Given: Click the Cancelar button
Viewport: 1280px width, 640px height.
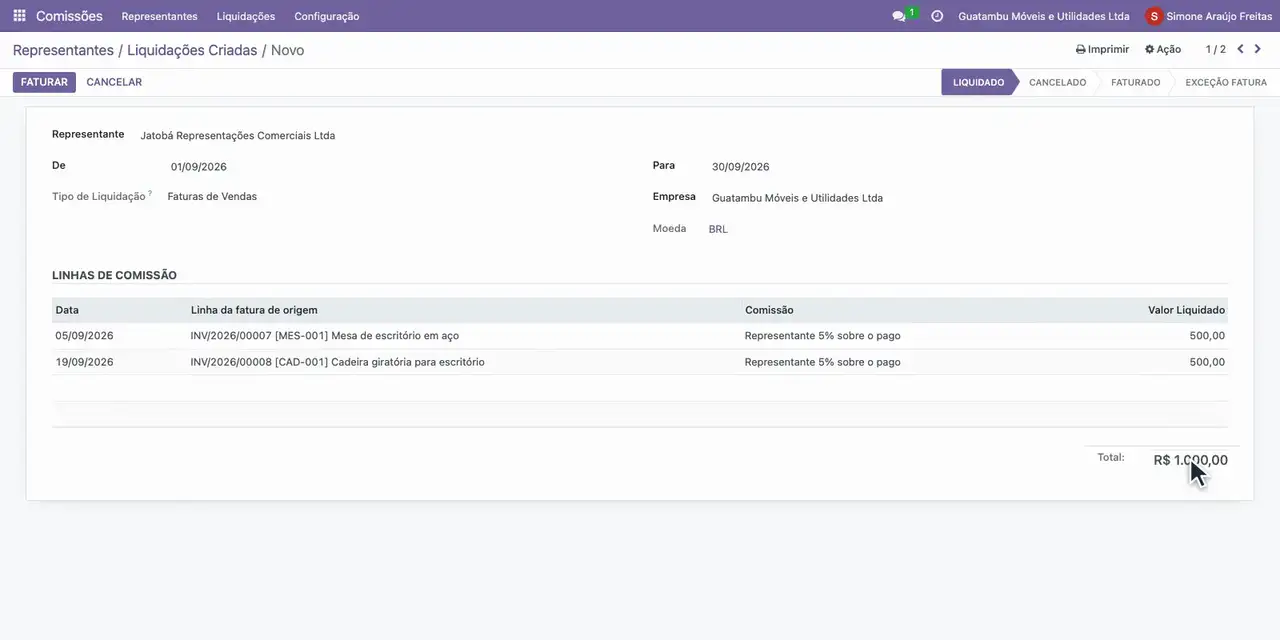Looking at the screenshot, I should (x=114, y=82).
